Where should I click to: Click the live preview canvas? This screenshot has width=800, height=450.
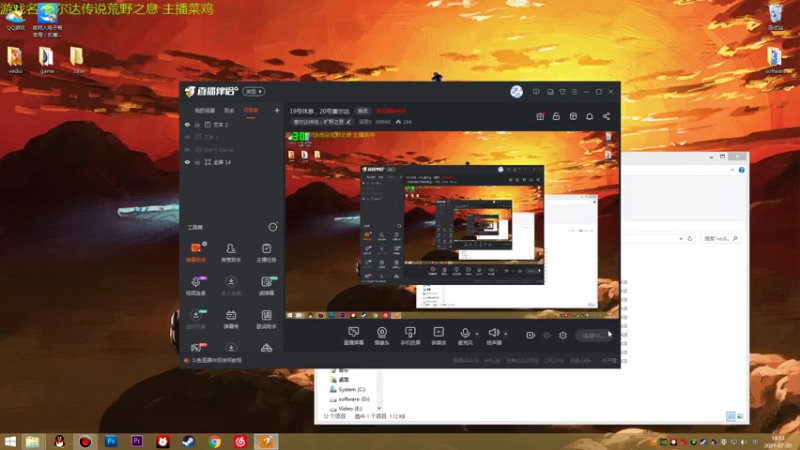452,225
